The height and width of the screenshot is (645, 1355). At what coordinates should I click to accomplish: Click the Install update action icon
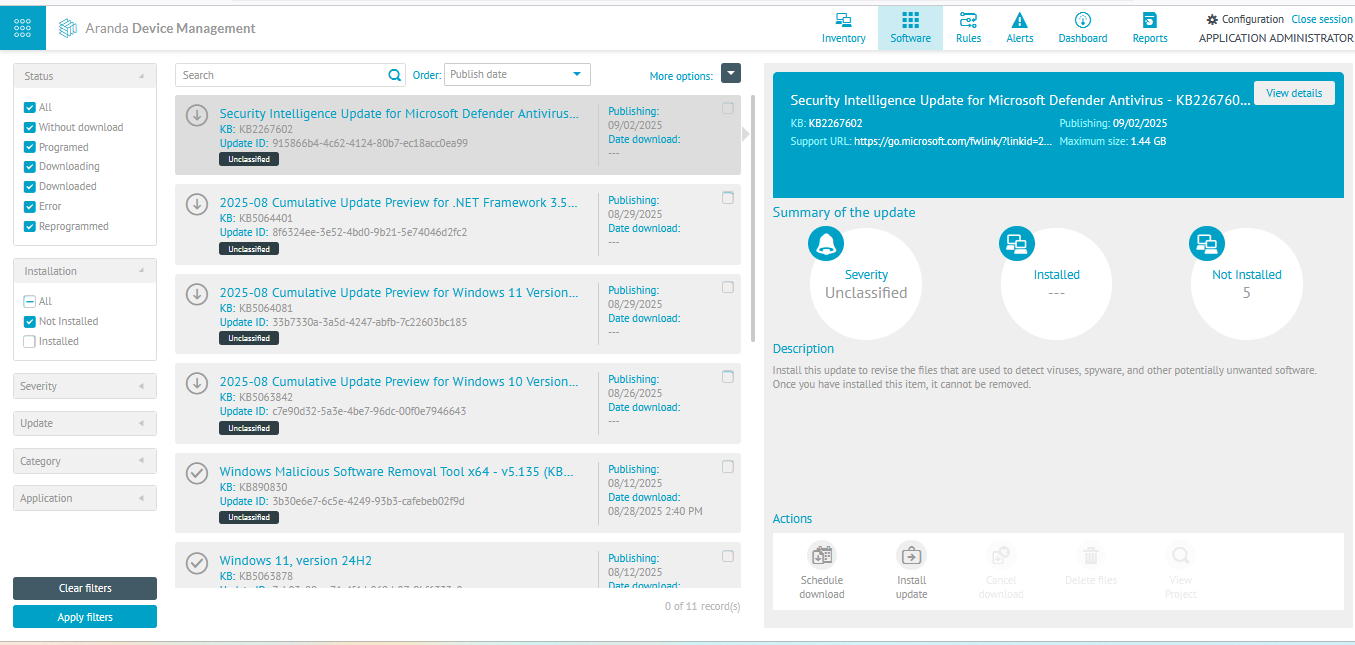[x=911, y=555]
